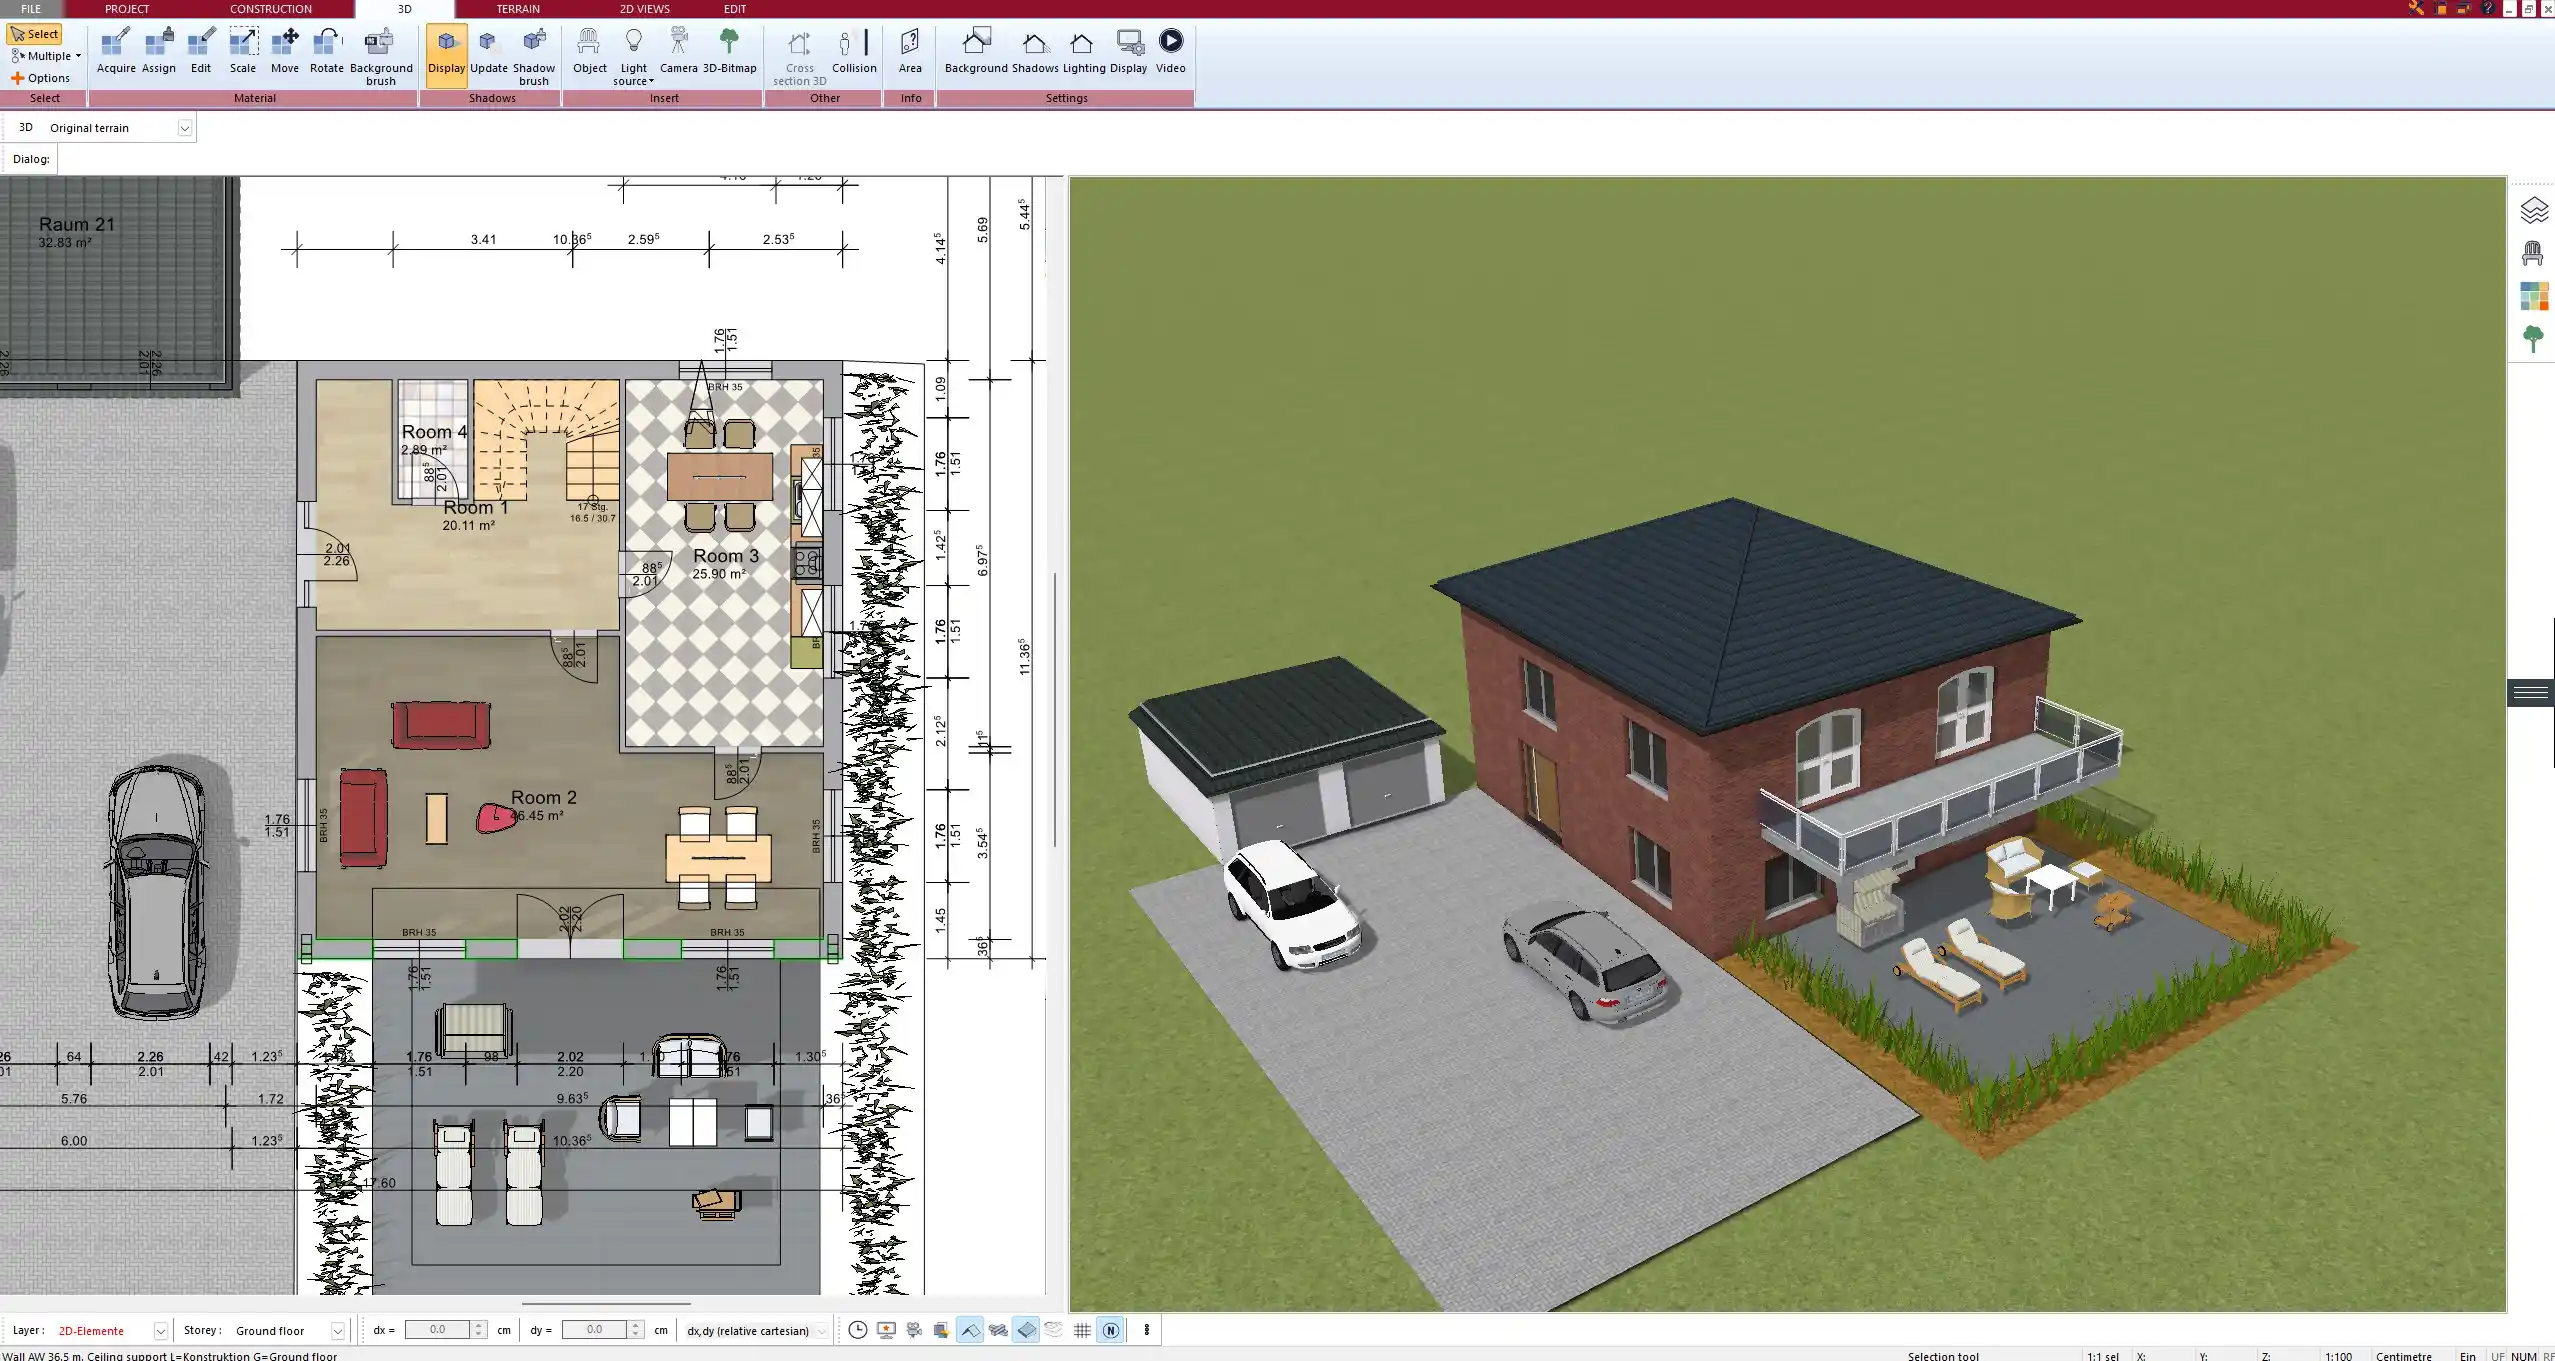
Task: Click the Select tool button
Action: [35, 34]
